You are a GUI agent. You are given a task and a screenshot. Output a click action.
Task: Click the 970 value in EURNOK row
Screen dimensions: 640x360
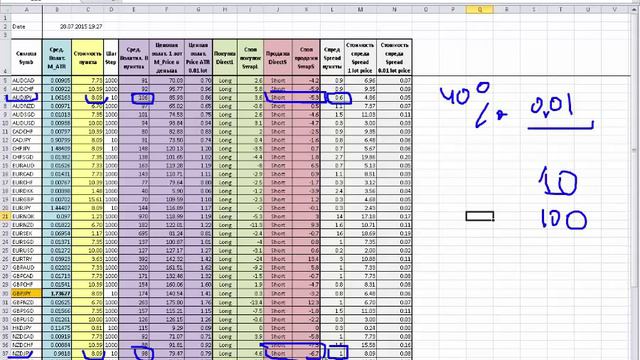(x=134, y=216)
